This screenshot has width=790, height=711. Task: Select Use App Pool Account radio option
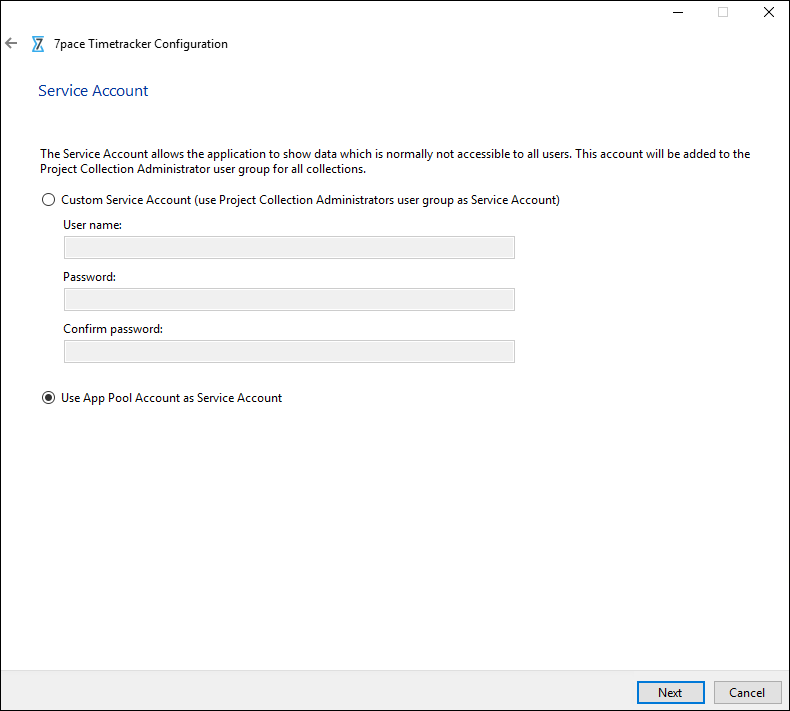(48, 398)
